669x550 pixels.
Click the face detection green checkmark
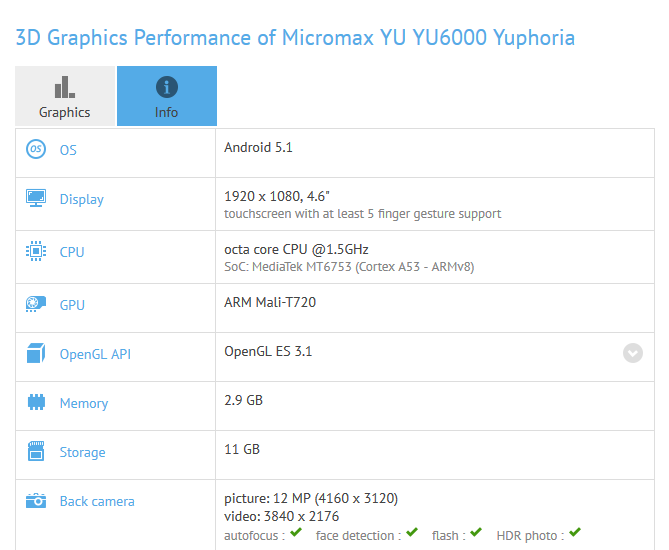point(411,533)
